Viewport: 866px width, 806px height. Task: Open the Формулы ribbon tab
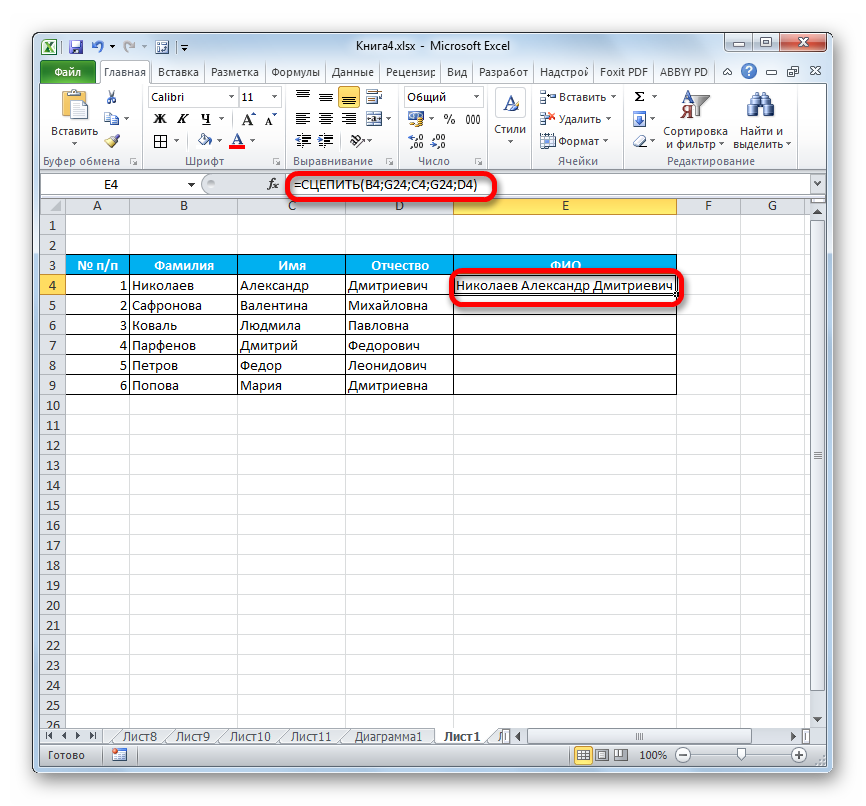(x=295, y=72)
